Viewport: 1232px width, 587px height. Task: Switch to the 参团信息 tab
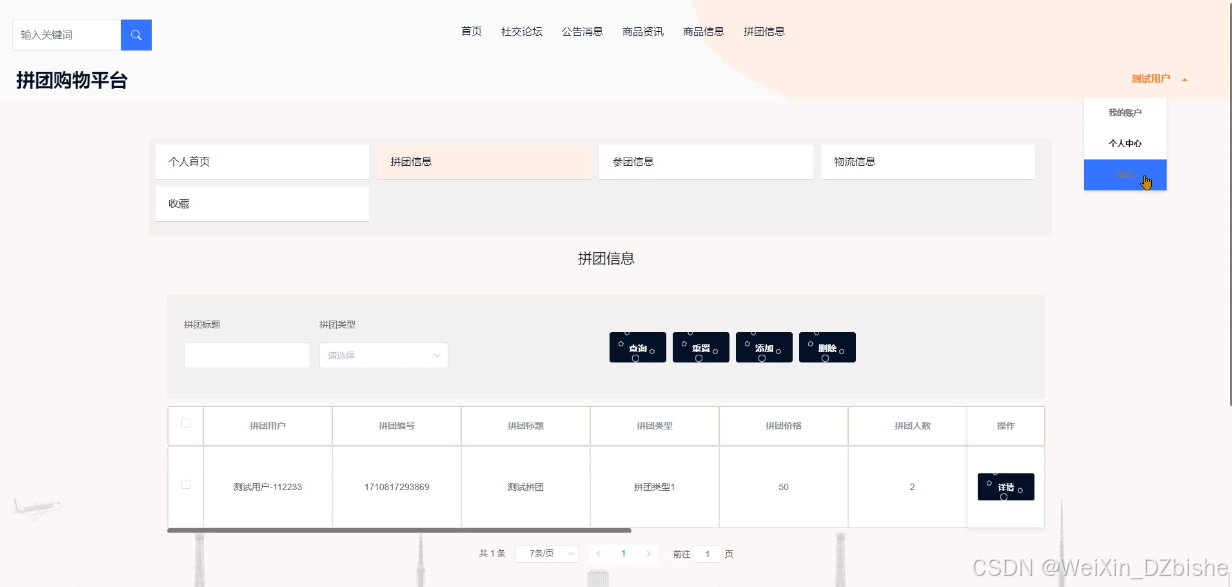point(706,162)
